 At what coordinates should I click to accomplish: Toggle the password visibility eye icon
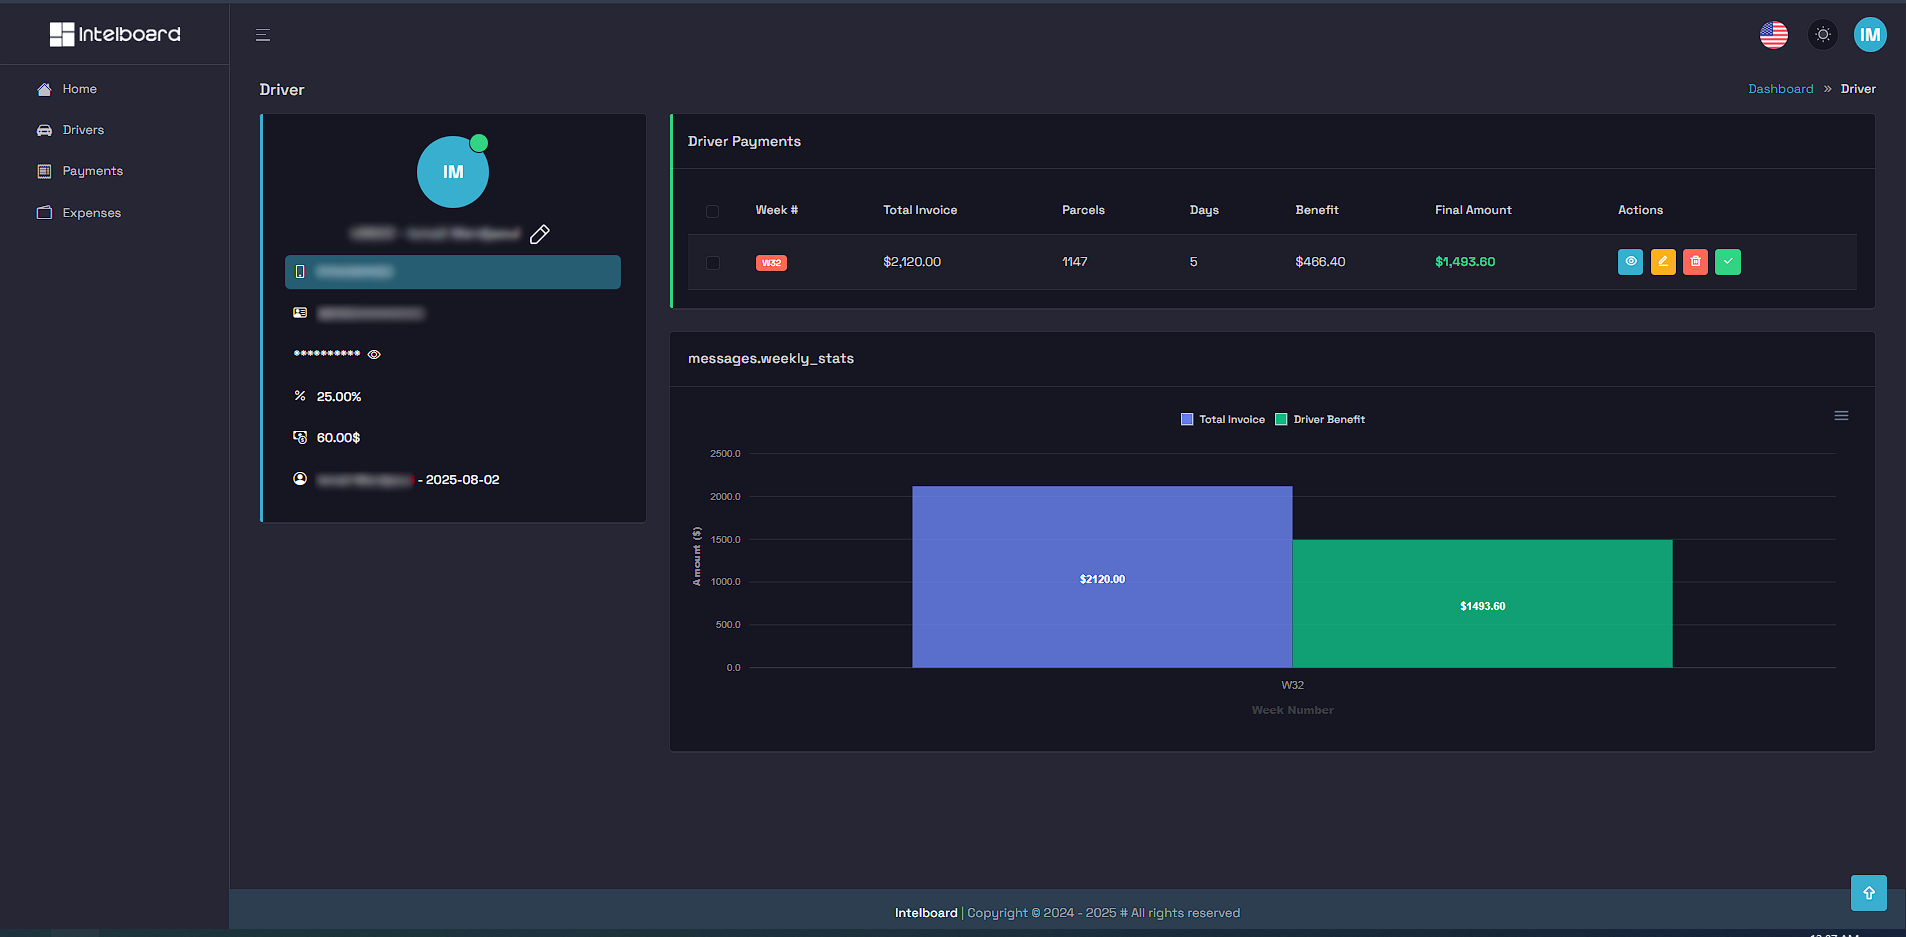(374, 354)
